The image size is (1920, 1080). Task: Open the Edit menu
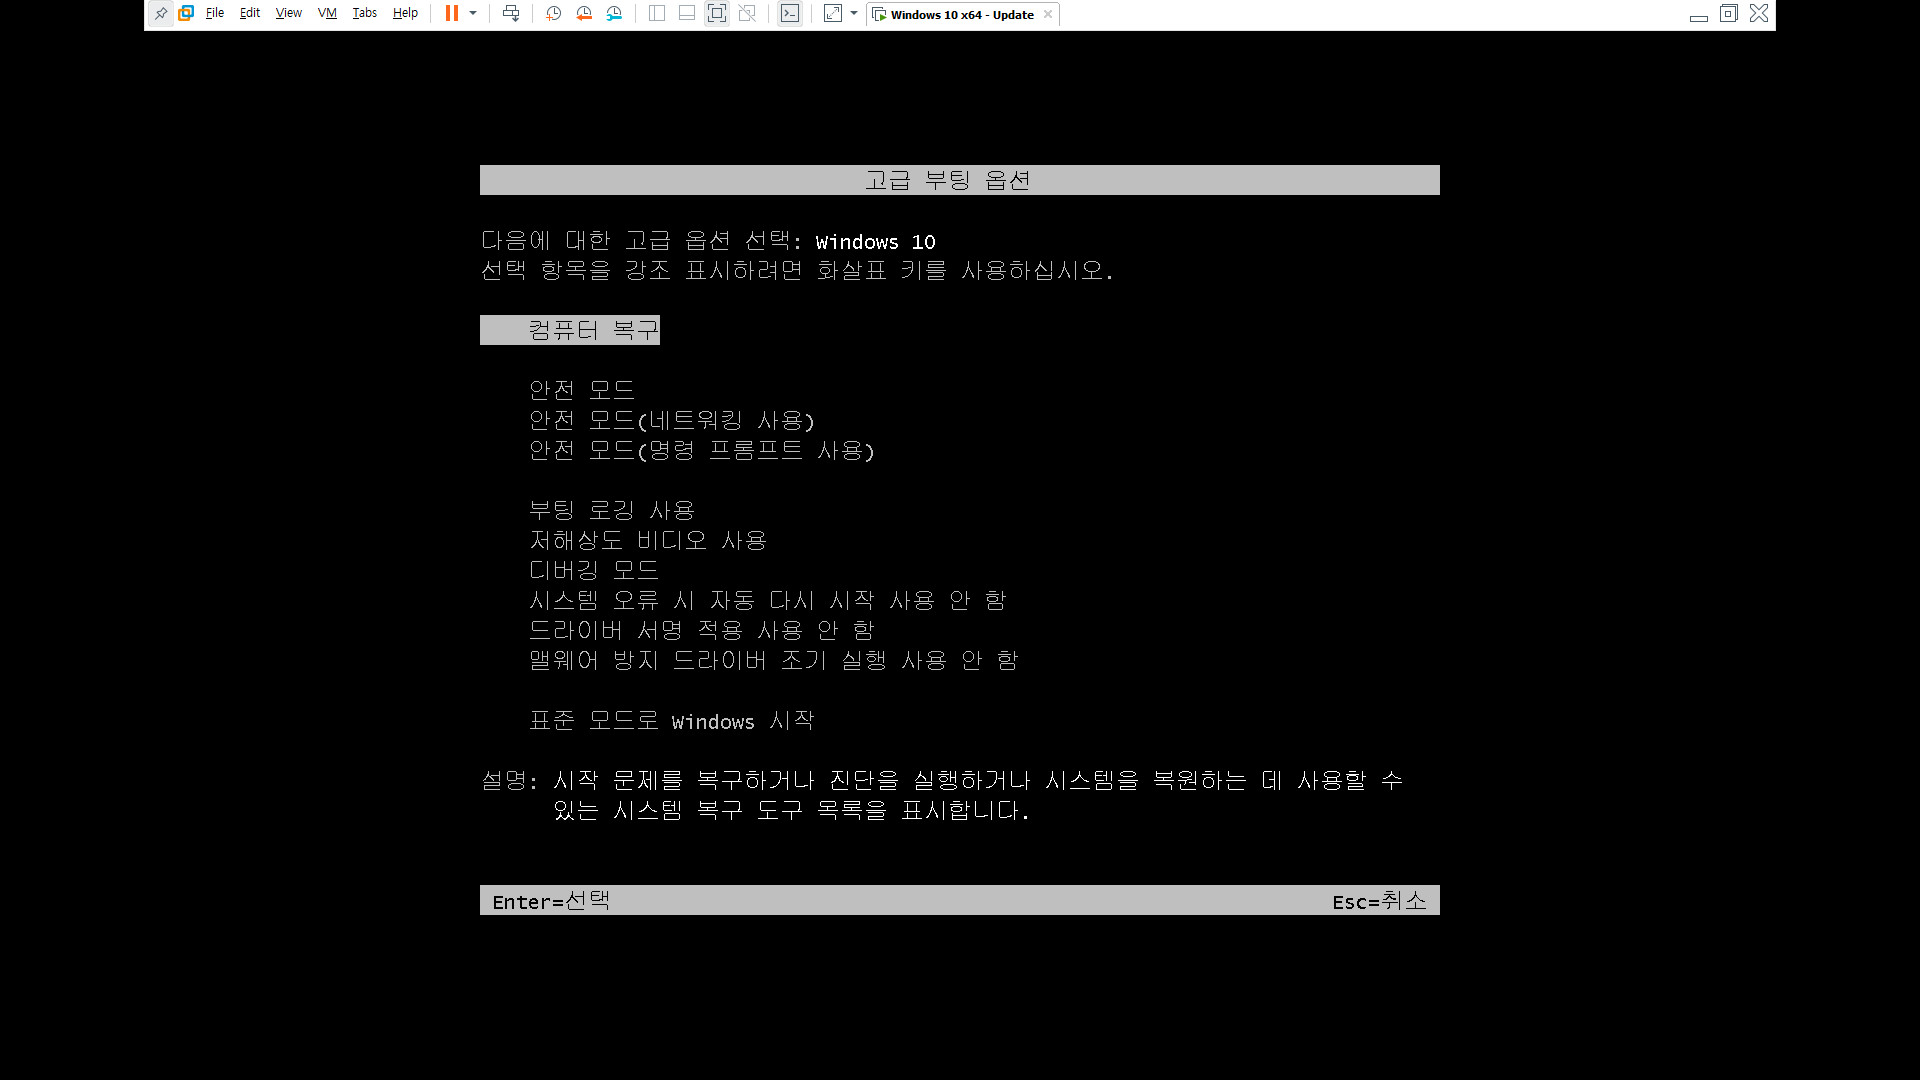[250, 14]
